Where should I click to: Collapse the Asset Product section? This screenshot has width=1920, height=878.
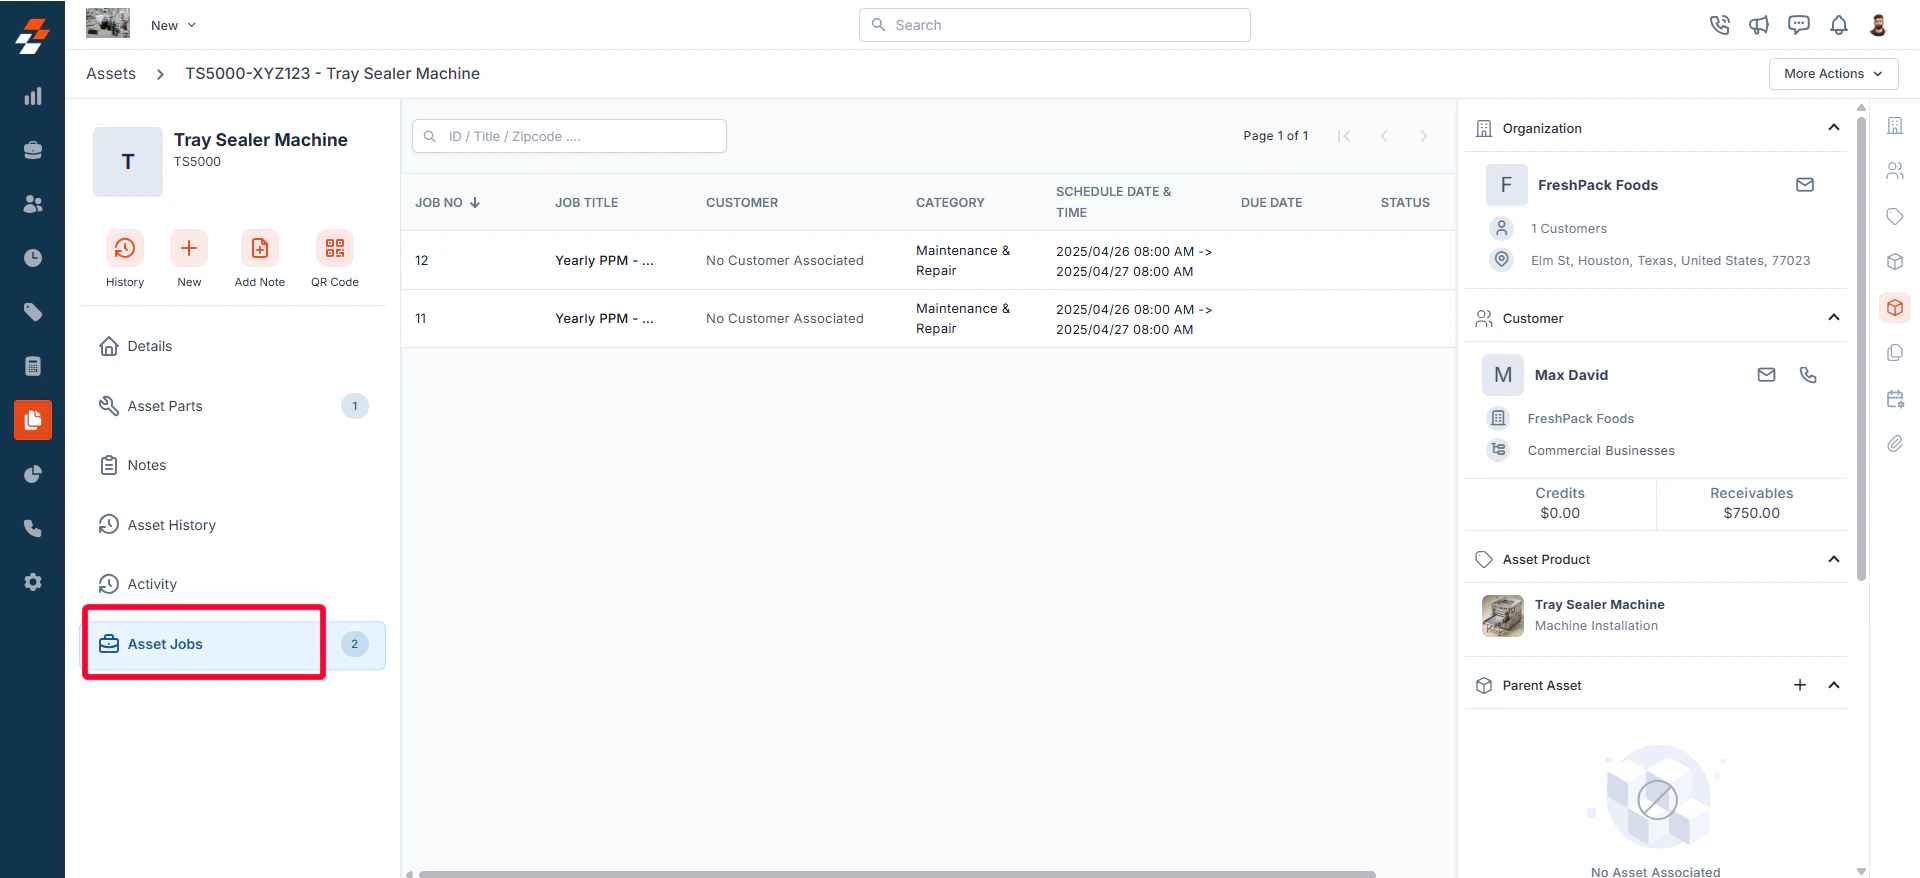click(1834, 559)
